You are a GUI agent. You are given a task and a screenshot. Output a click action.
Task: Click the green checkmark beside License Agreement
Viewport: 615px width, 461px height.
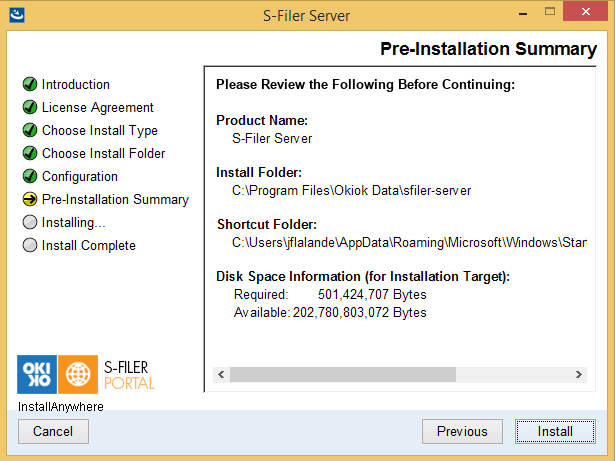30,107
